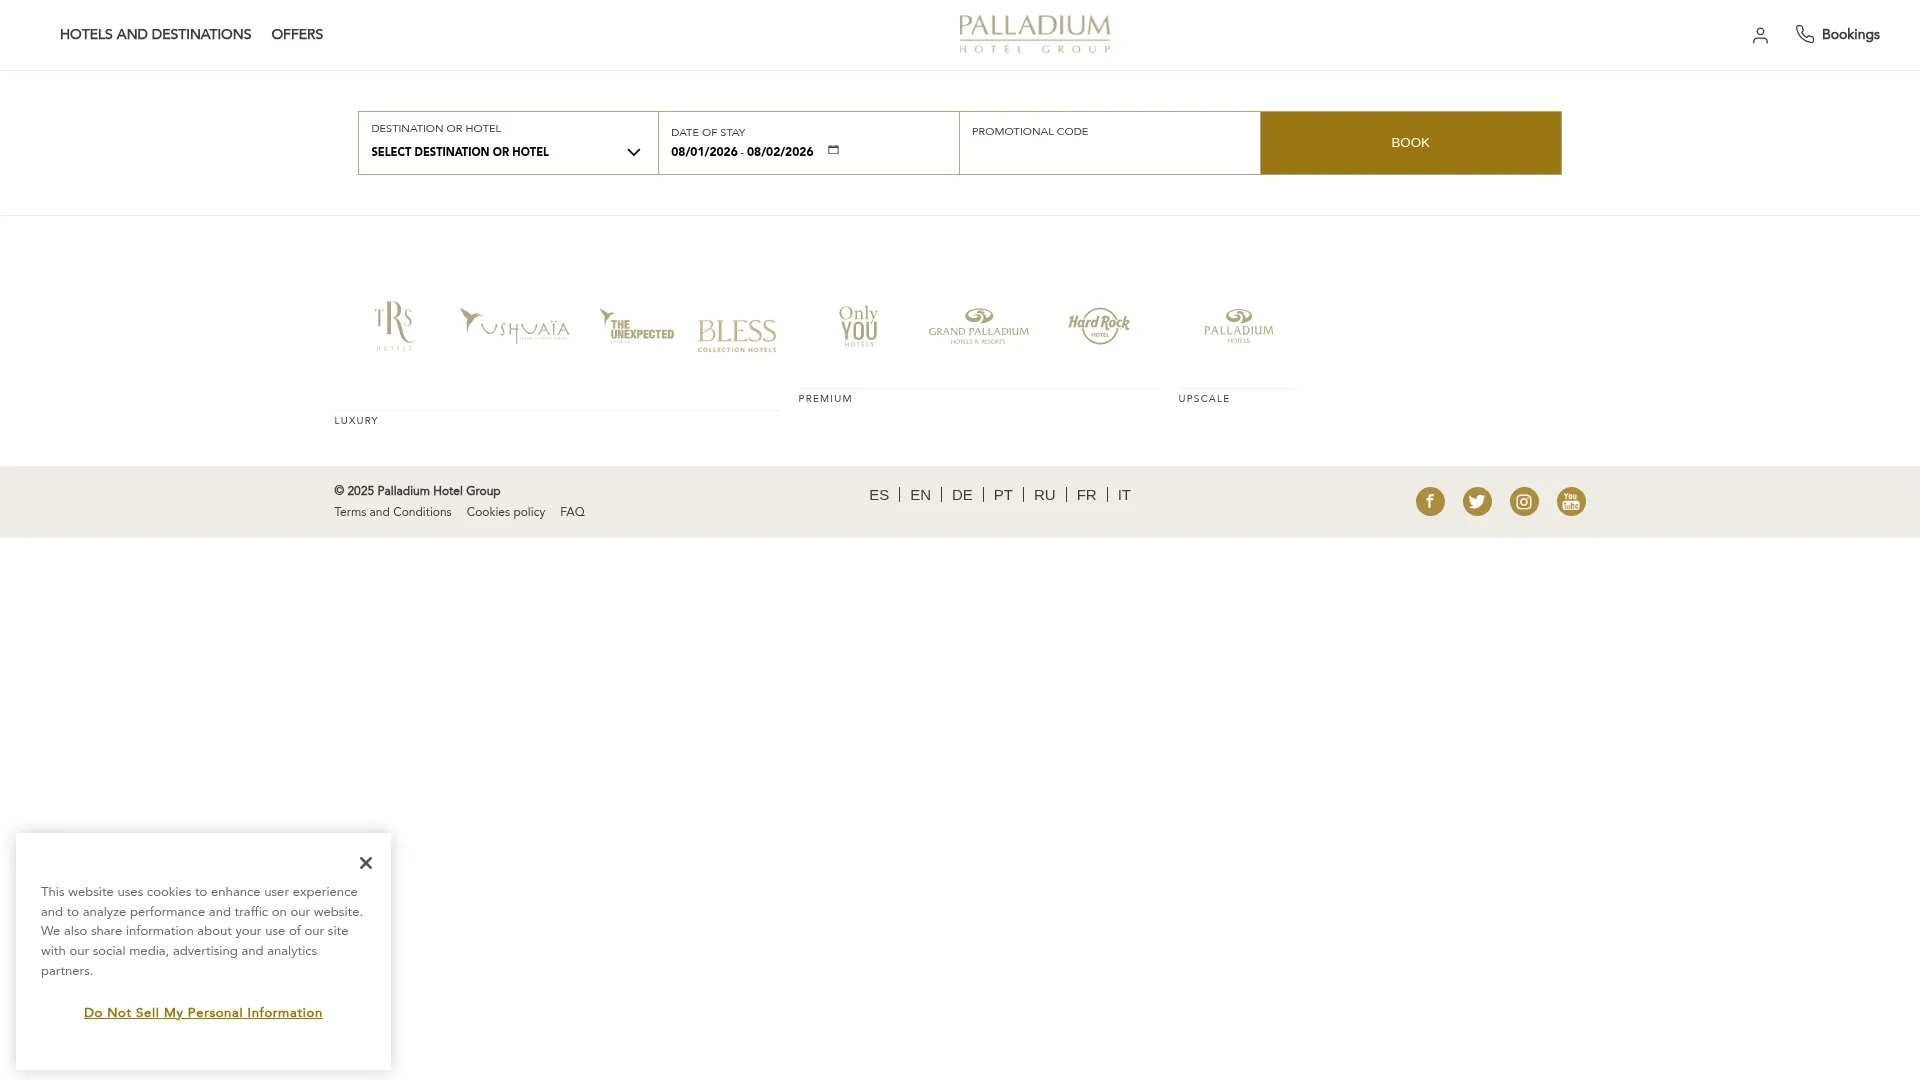Open Hotels and Destinations menu
Image resolution: width=1920 pixels, height=1080 pixels.
click(155, 34)
